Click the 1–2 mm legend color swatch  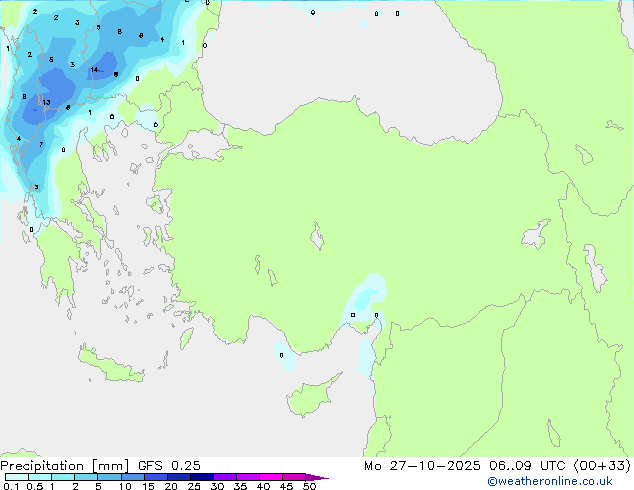(x=63, y=477)
